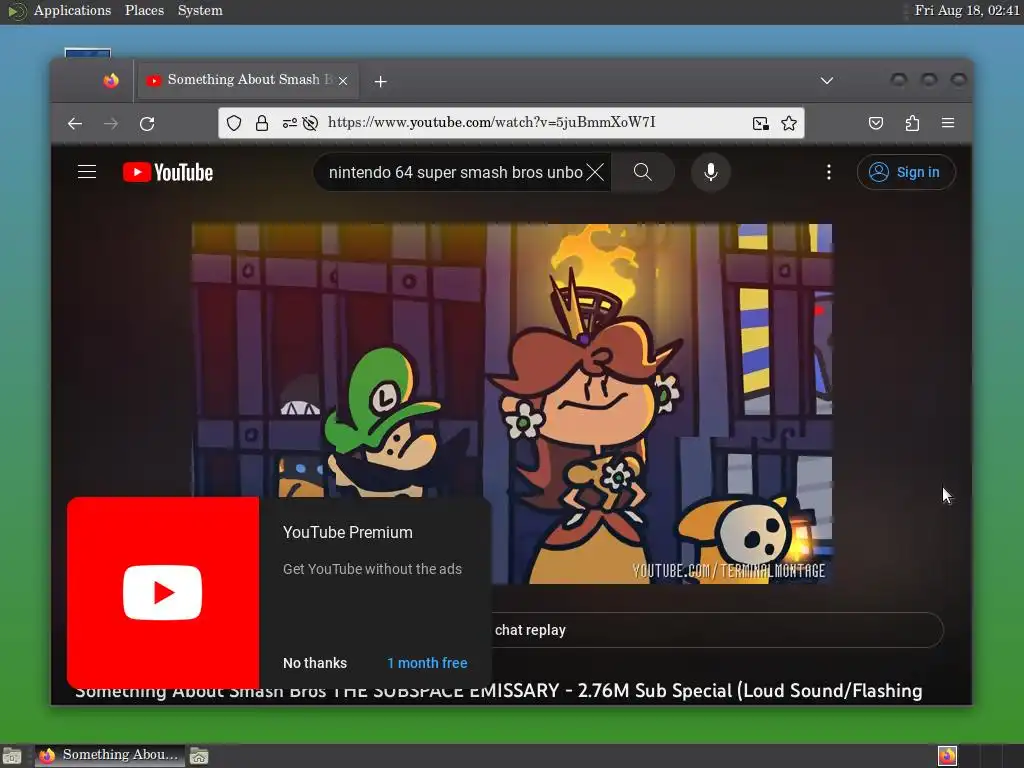Click the Get YouTube without the ads text
This screenshot has width=1024, height=768.
372,569
